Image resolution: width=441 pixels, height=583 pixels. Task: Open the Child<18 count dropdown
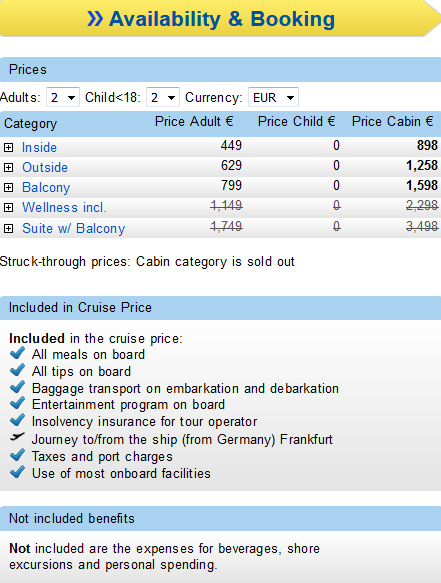pyautogui.click(x=162, y=97)
